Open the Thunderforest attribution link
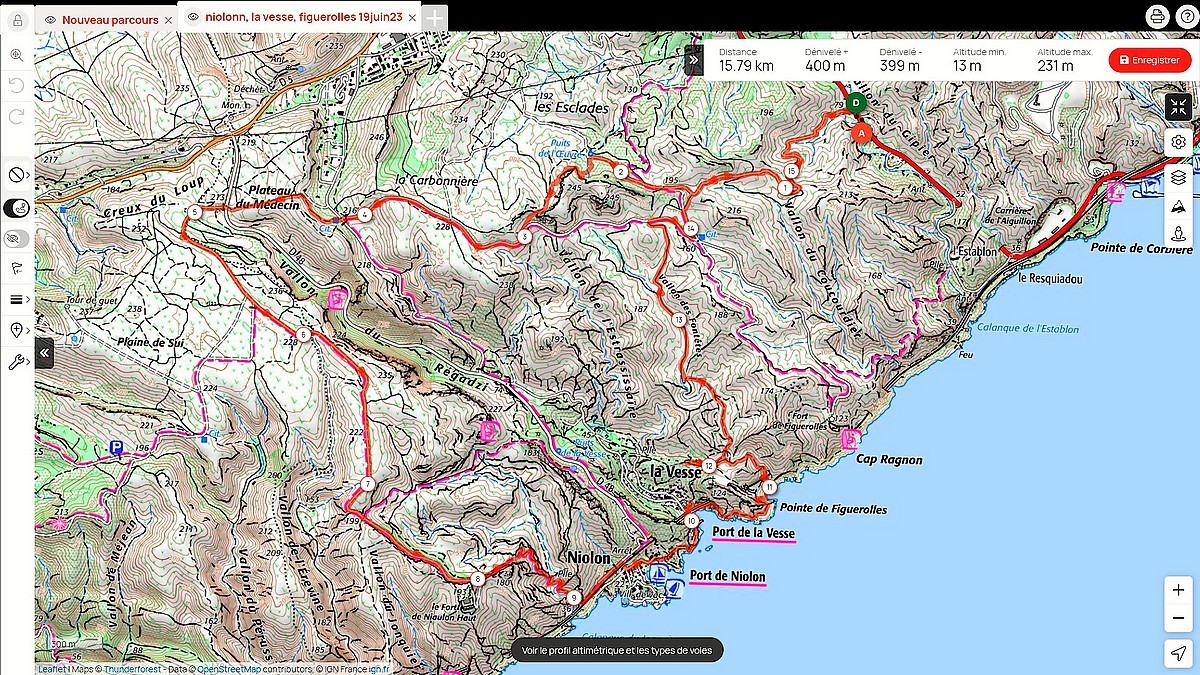This screenshot has width=1200, height=675. 132,669
